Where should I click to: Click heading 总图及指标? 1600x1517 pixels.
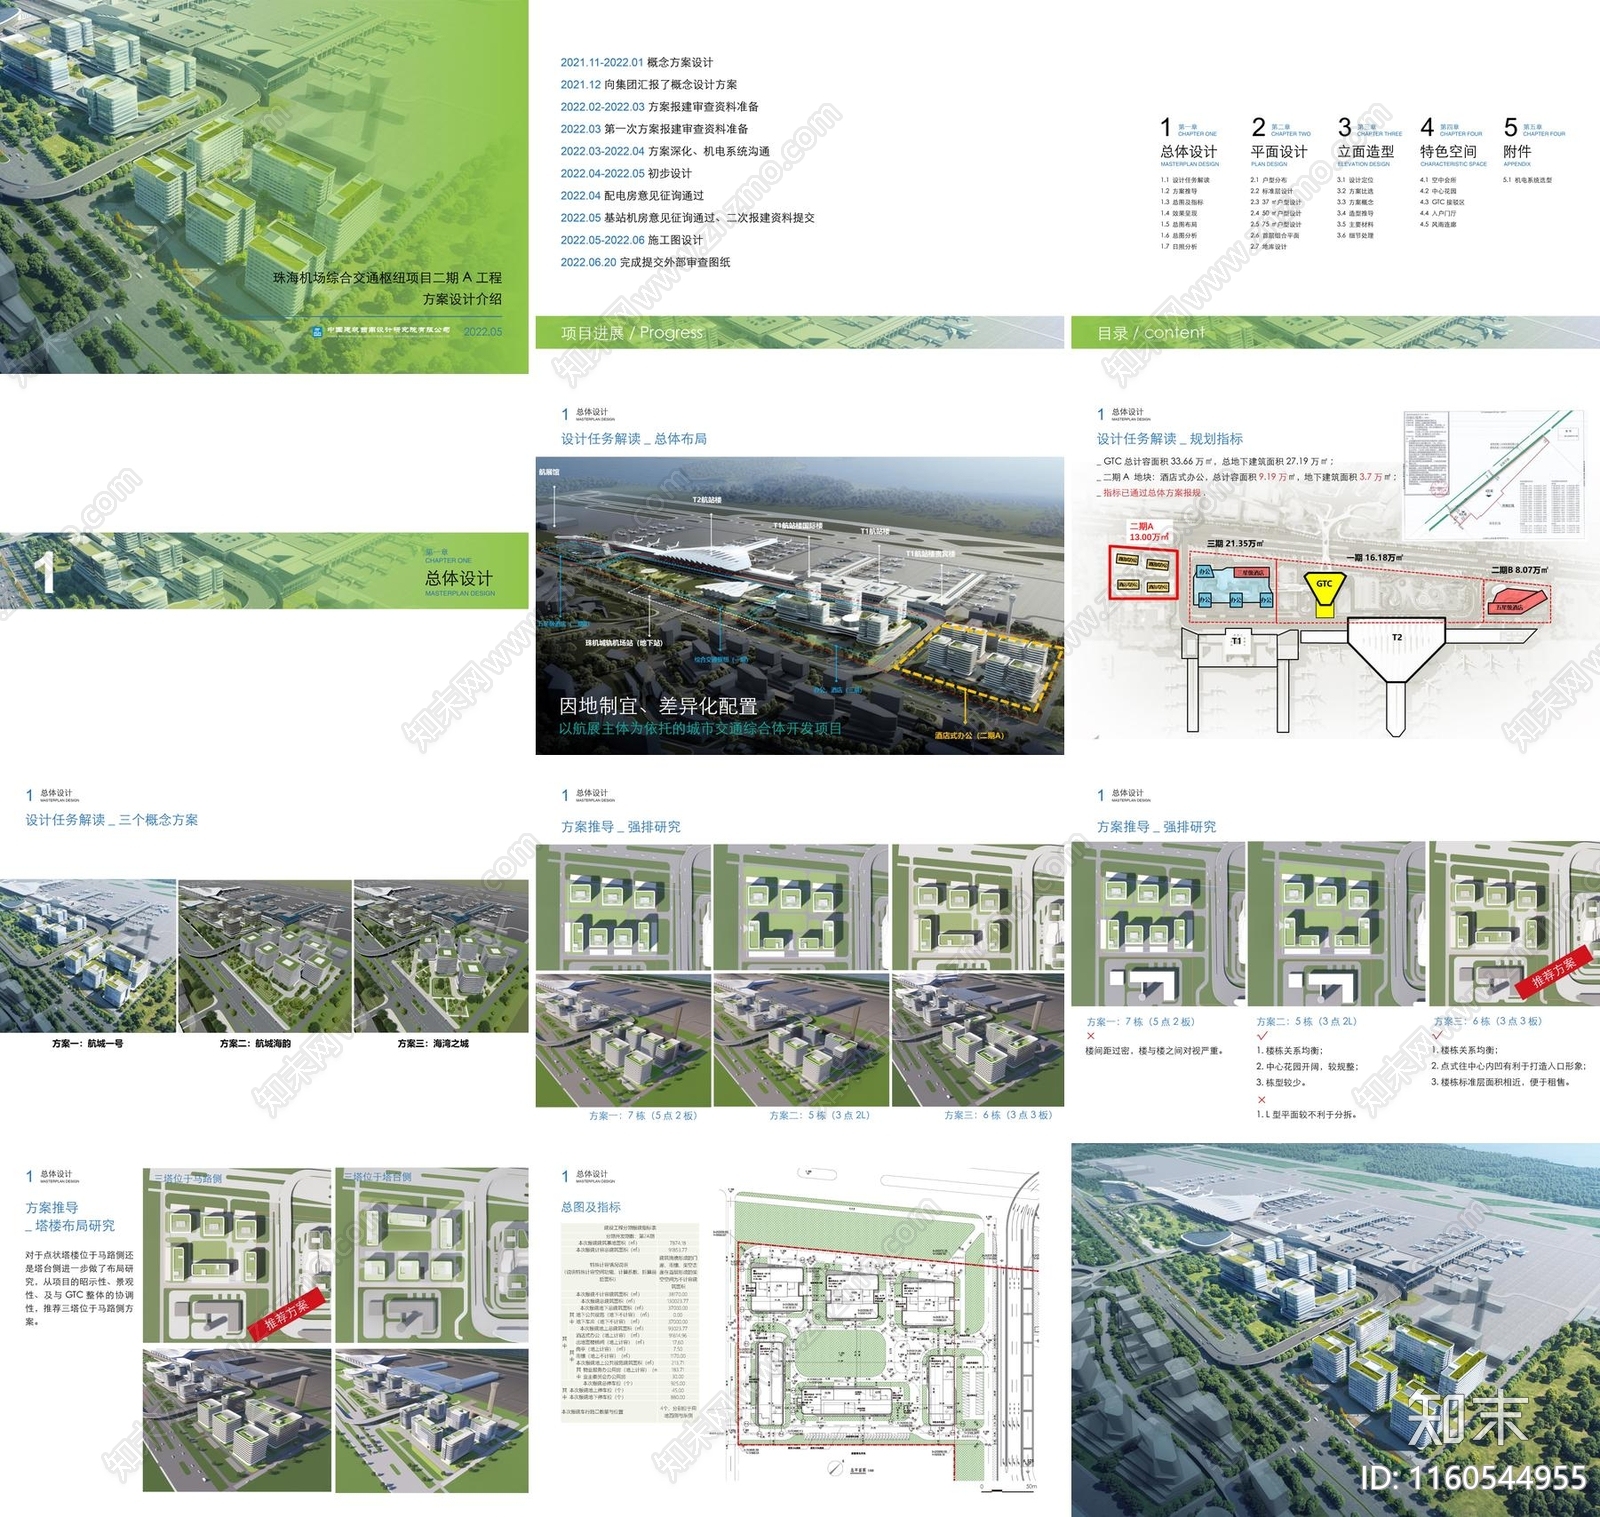(590, 1207)
